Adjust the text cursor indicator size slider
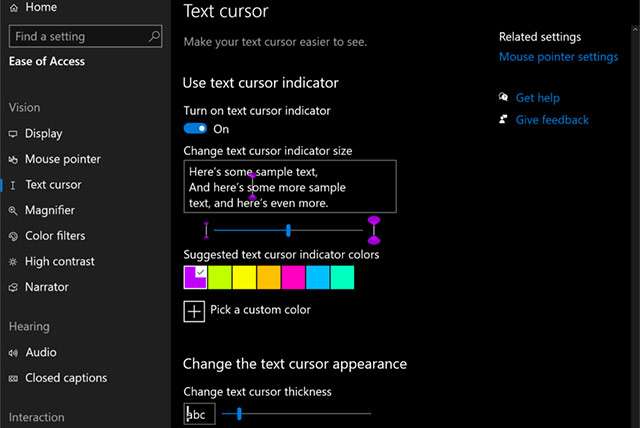The height and width of the screenshot is (428, 640). pyautogui.click(x=289, y=230)
